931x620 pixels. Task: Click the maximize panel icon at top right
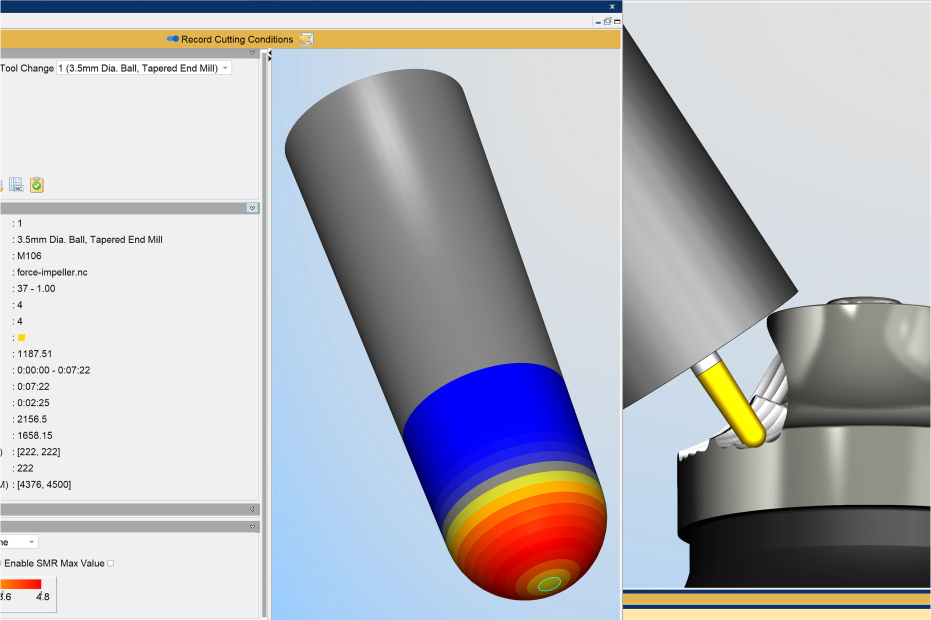(x=618, y=21)
